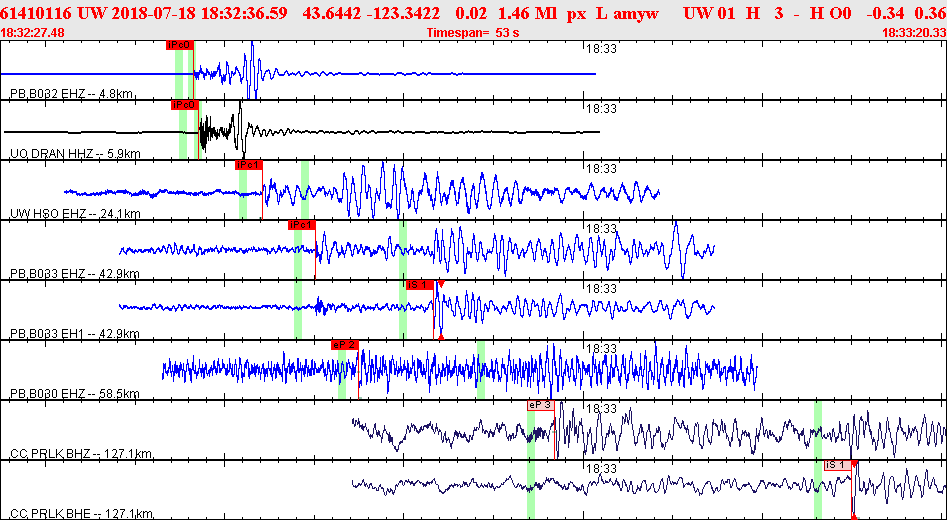Click the end time '18:33:20.33'
Screen dimensions: 947x520
tap(913, 33)
